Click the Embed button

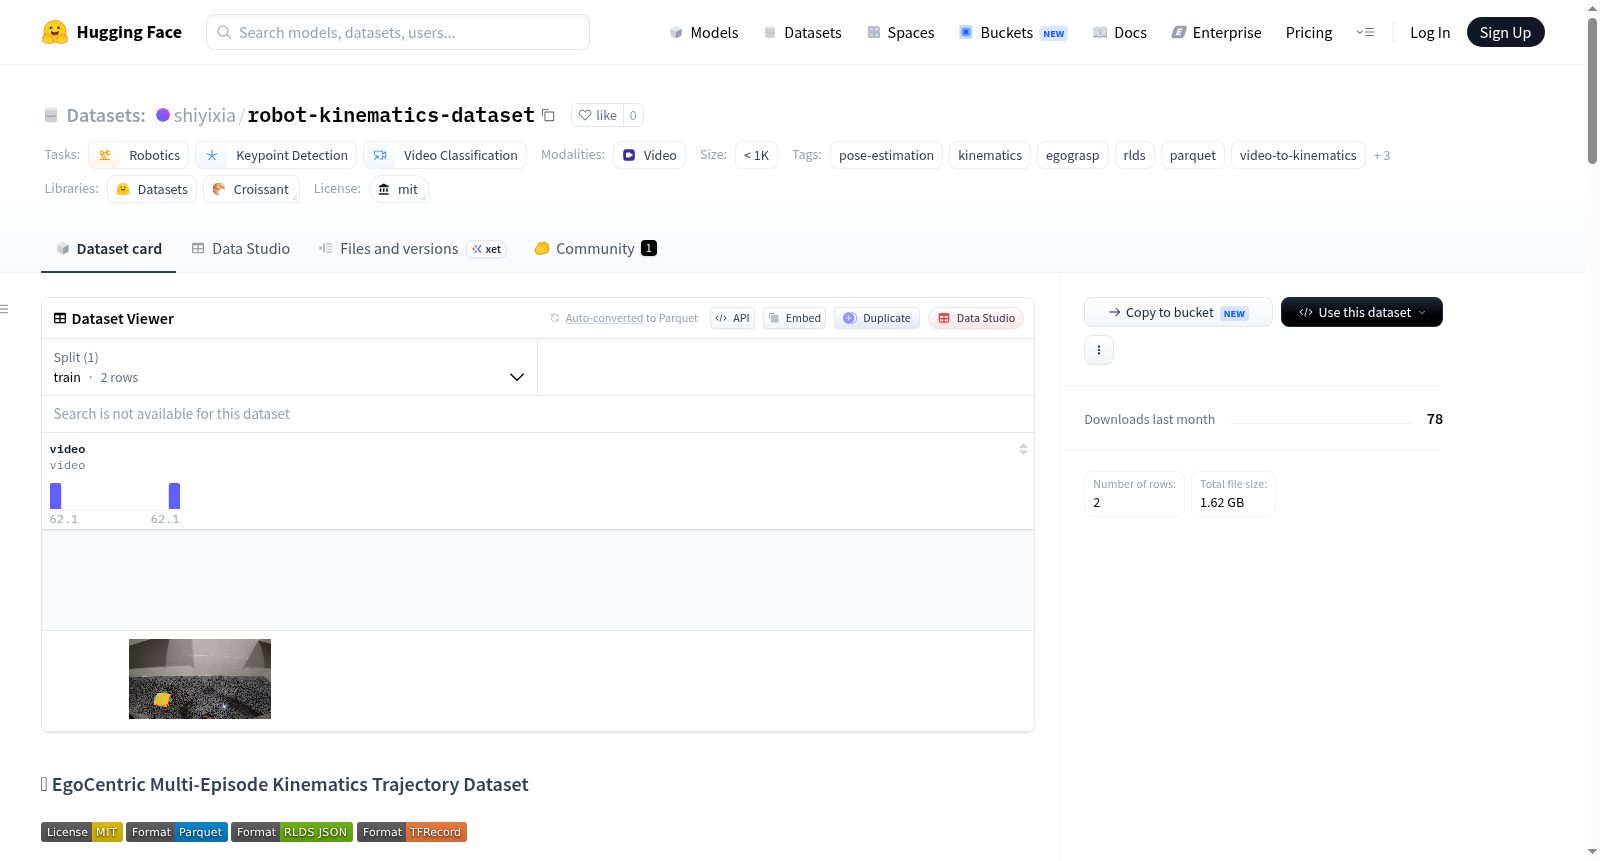(x=794, y=318)
